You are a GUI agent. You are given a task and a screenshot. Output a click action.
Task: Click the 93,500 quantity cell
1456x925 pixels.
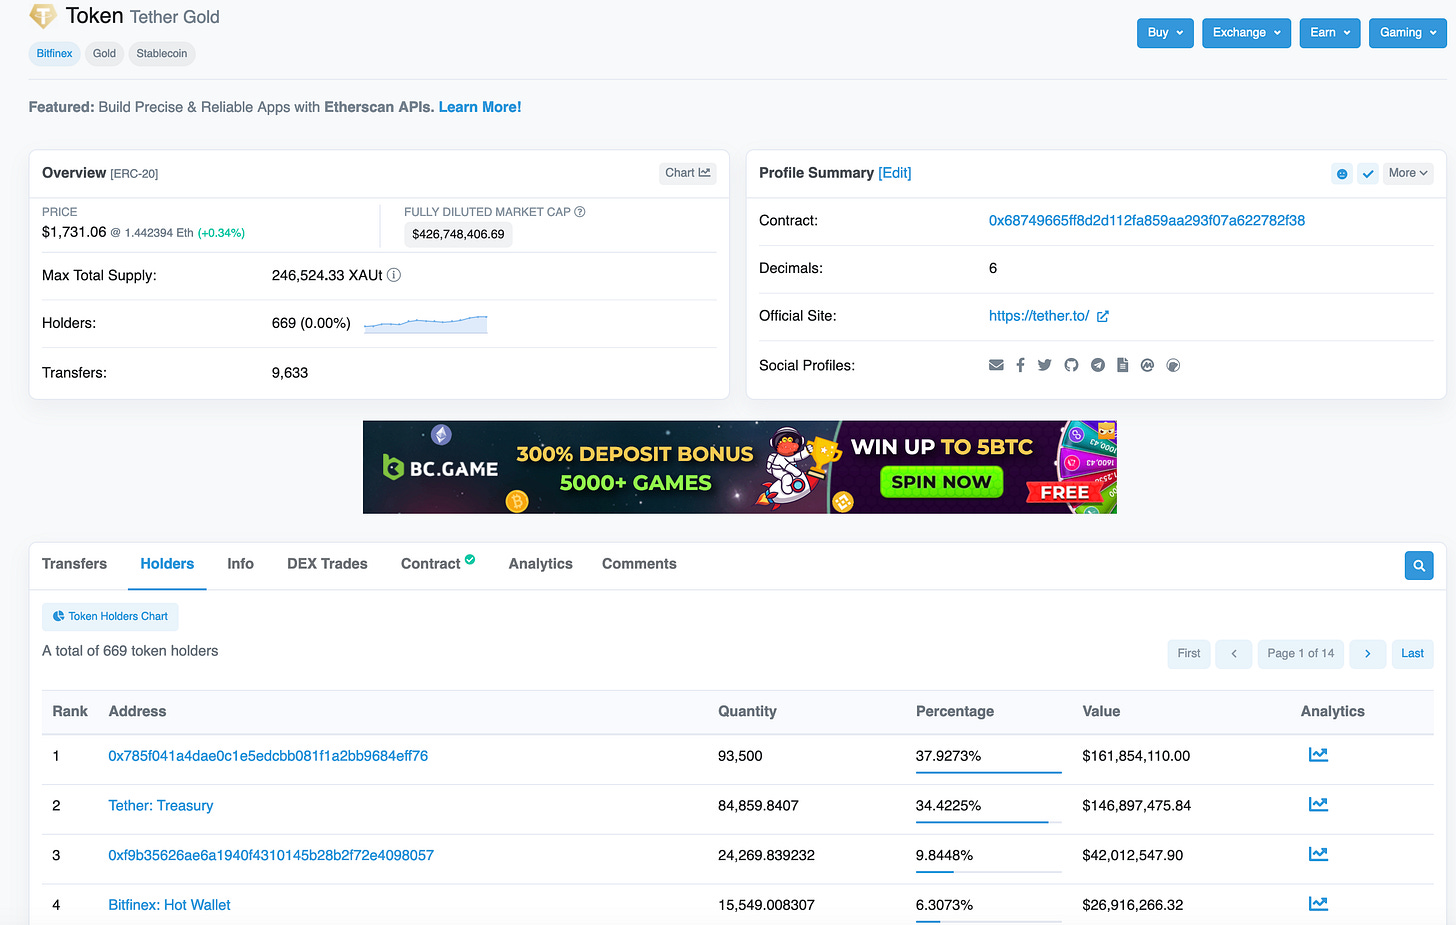tap(740, 756)
